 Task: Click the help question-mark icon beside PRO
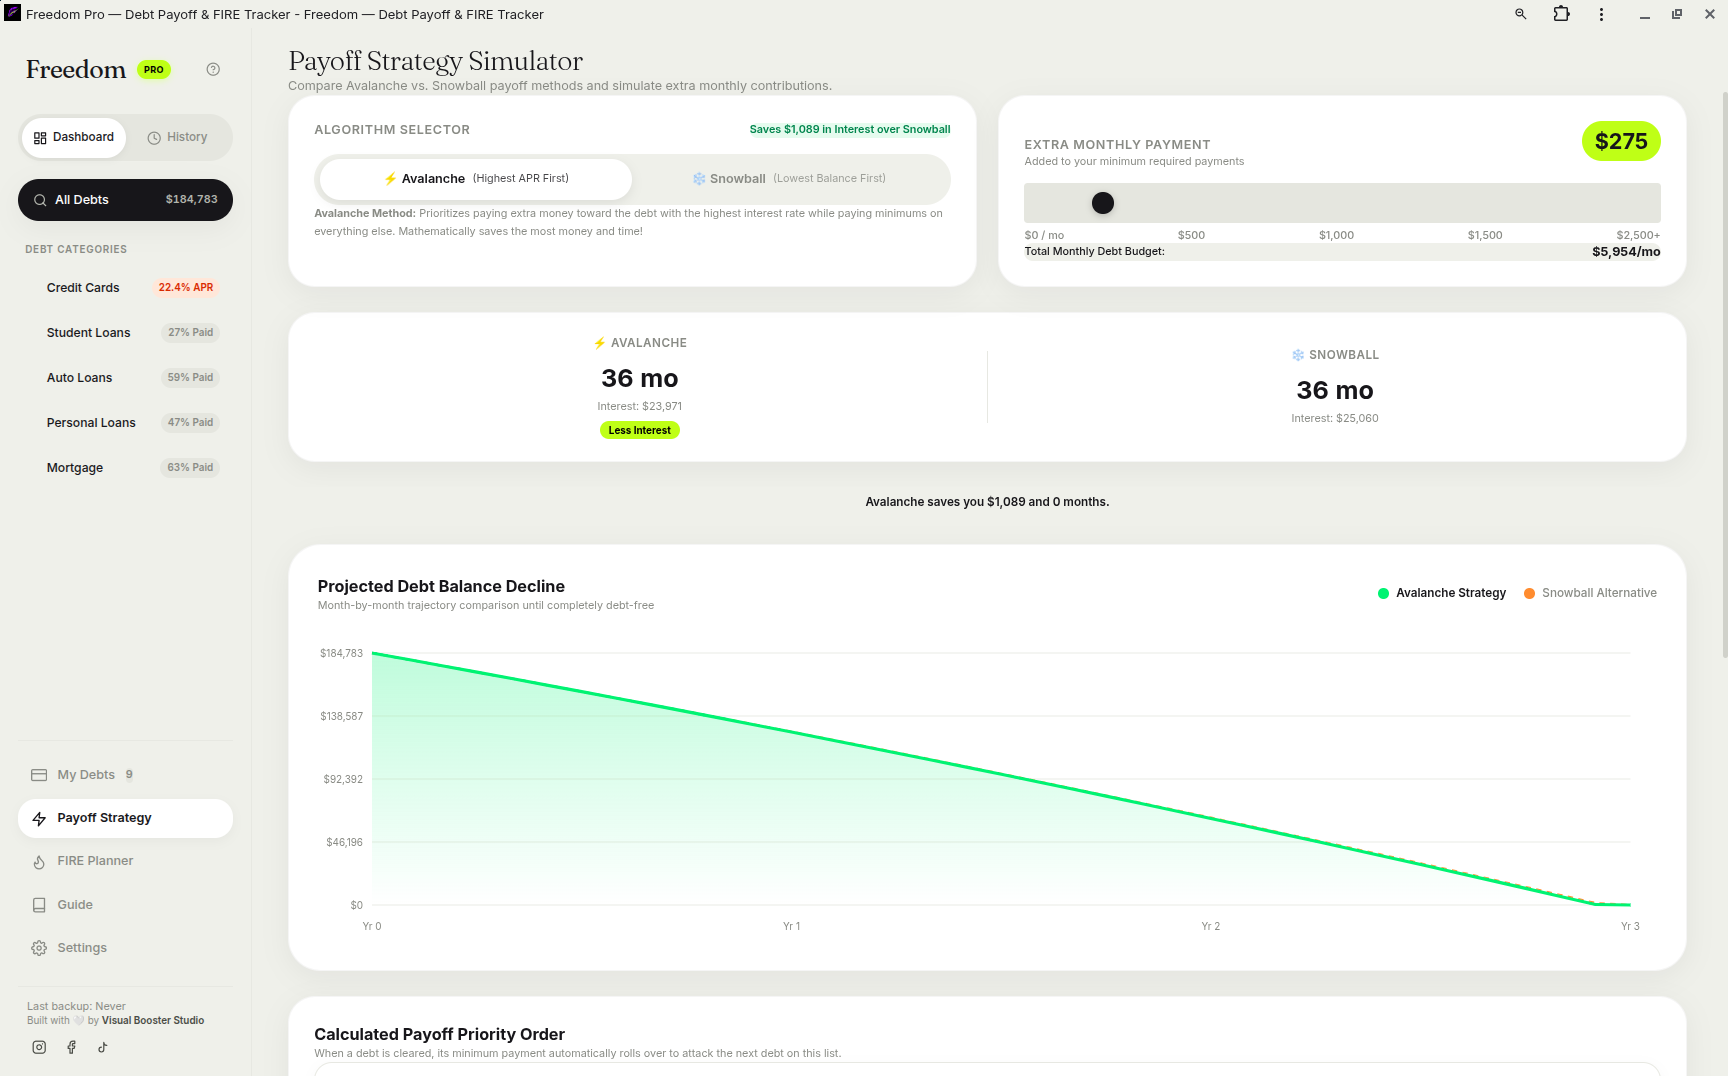pyautogui.click(x=213, y=69)
